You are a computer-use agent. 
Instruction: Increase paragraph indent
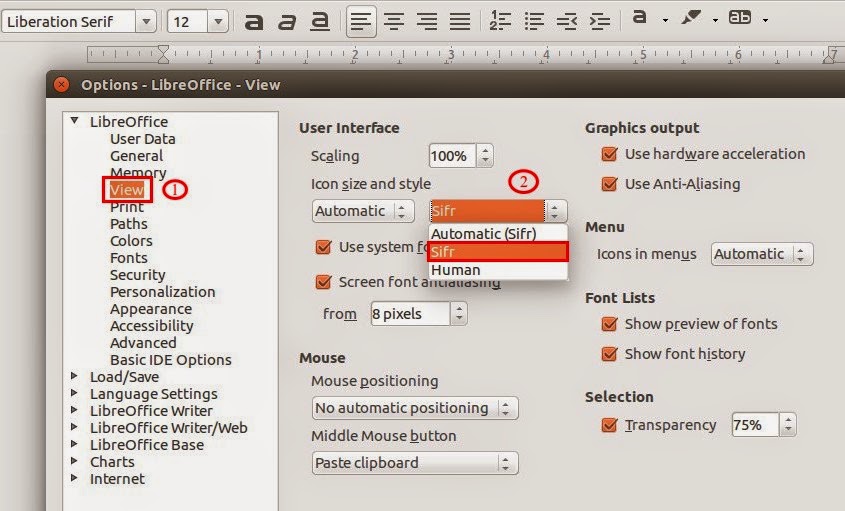point(600,22)
